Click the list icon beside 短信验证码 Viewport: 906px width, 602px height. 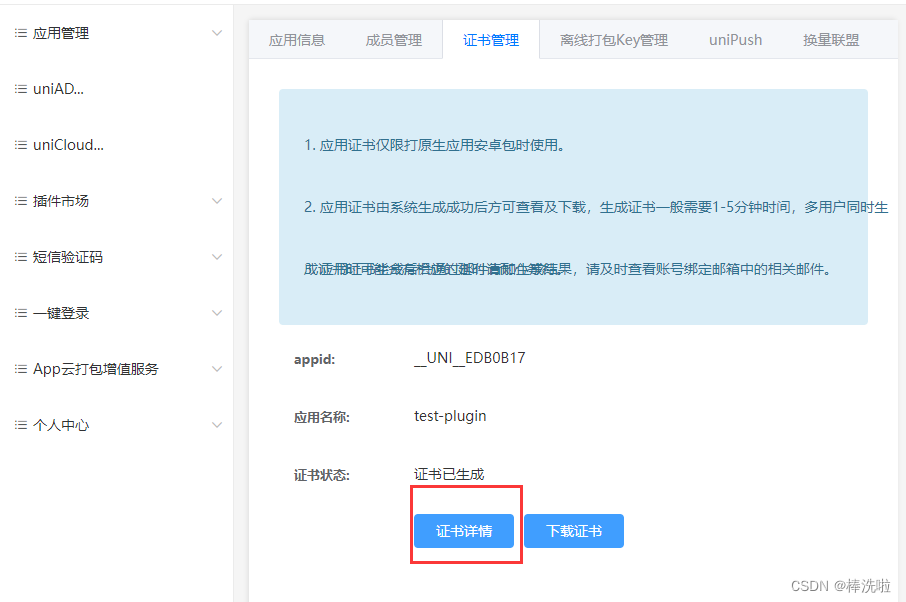tap(20, 257)
